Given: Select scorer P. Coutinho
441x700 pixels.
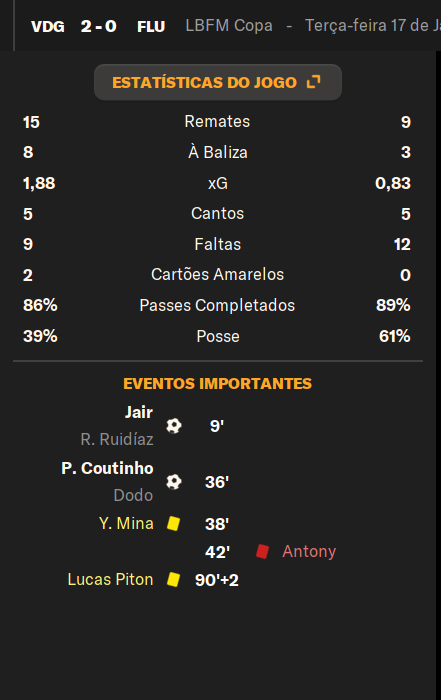Looking at the screenshot, I should click(108, 468).
